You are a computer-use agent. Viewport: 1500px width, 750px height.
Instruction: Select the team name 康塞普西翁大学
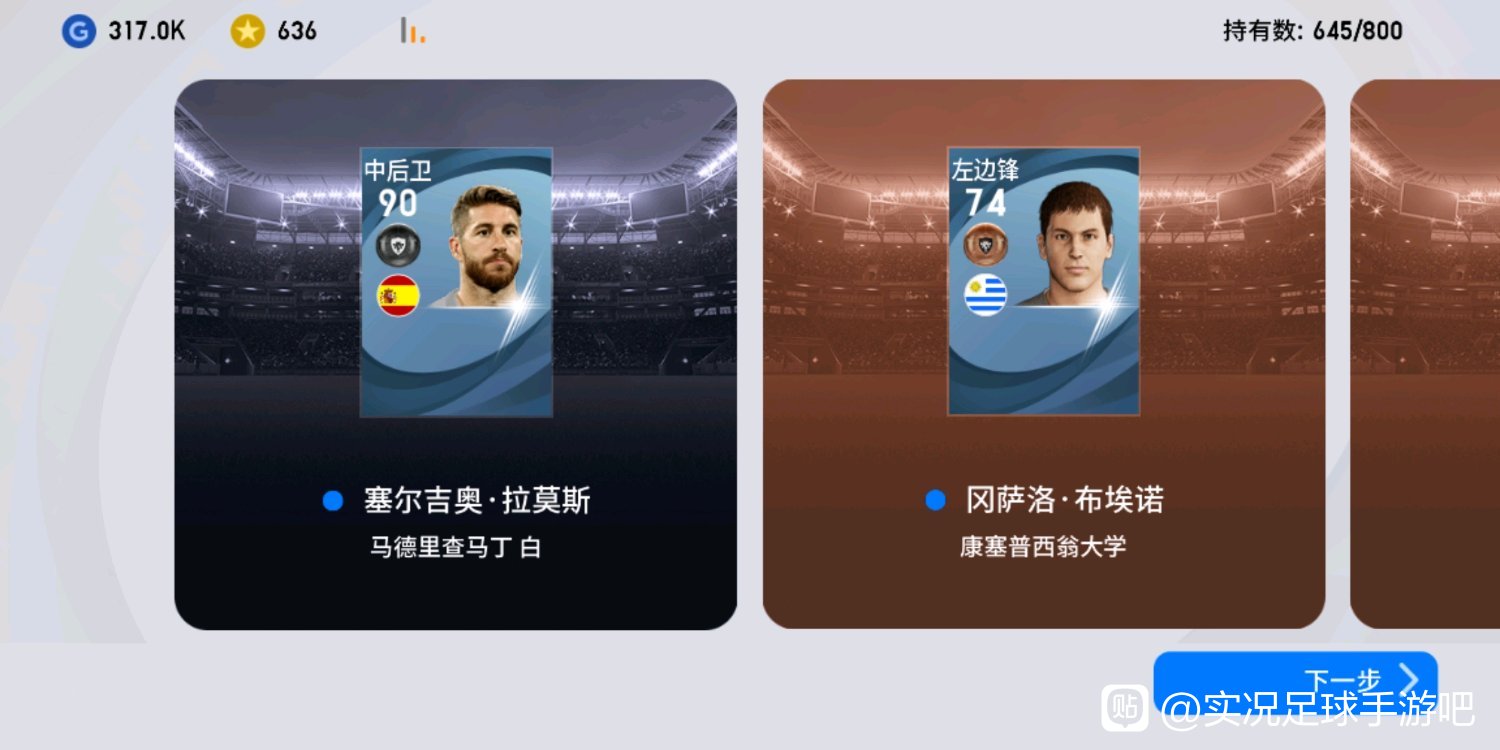click(x=1043, y=547)
